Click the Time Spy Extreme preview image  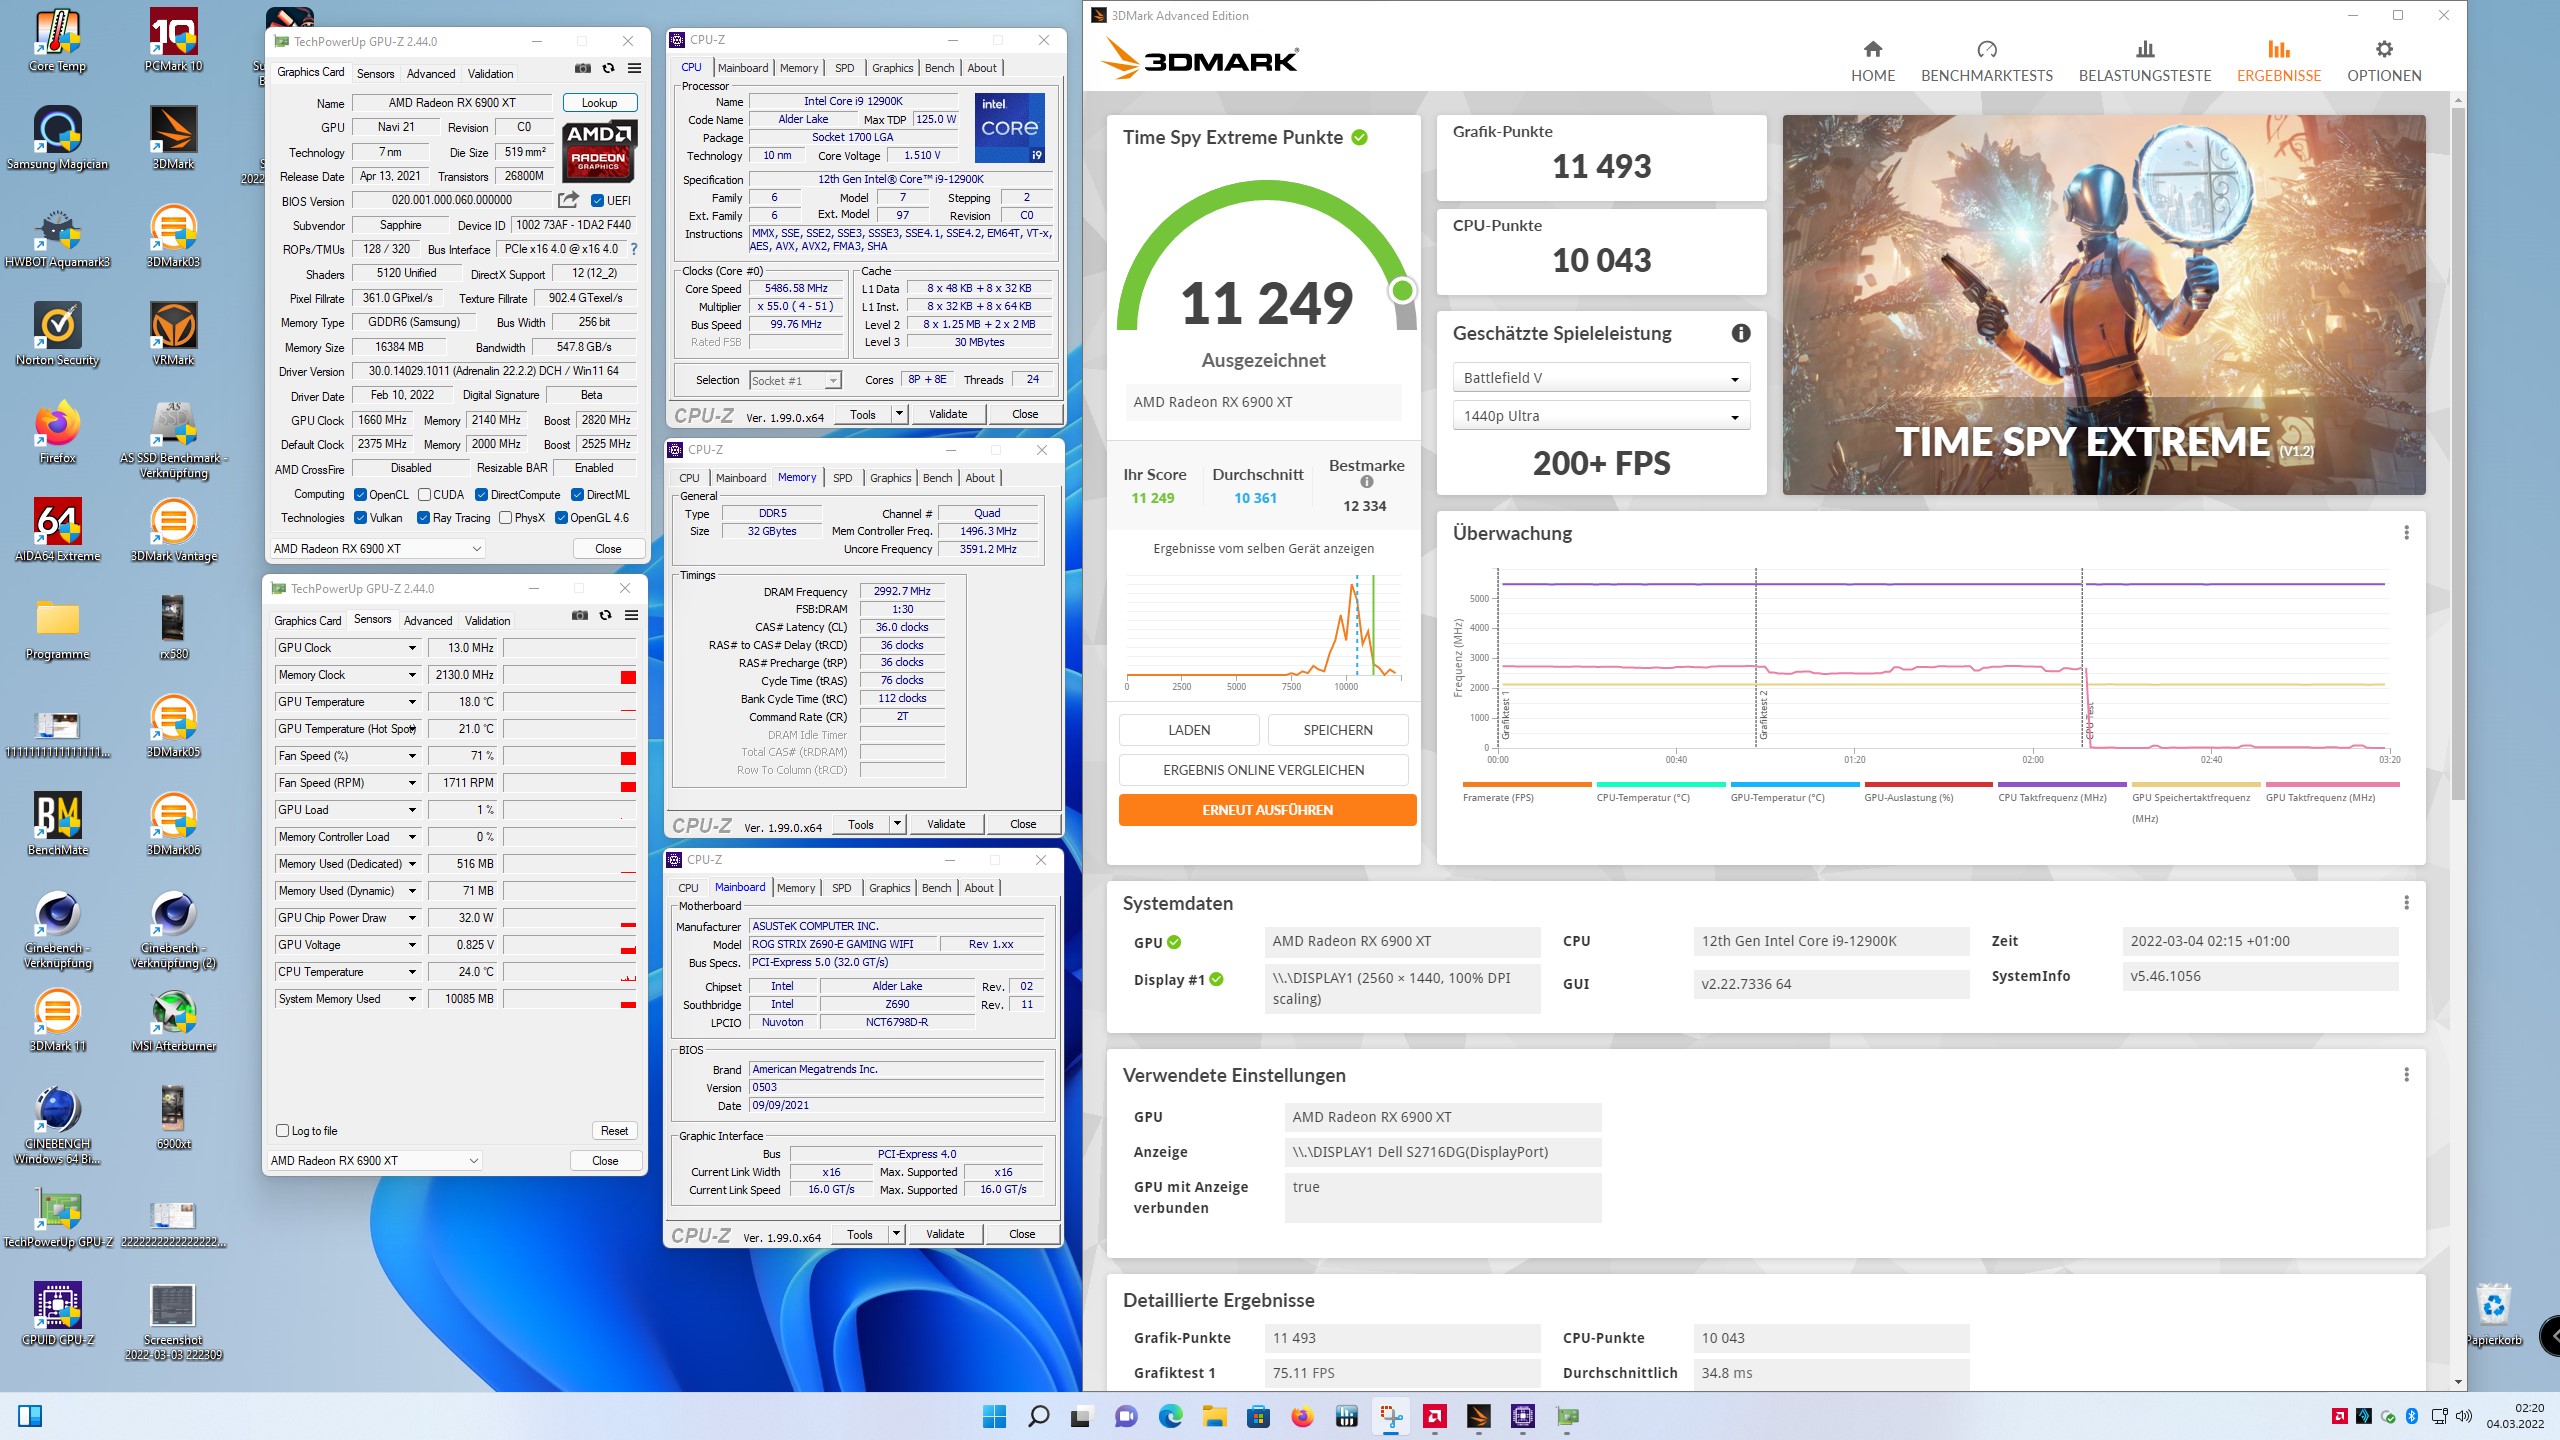point(2104,305)
